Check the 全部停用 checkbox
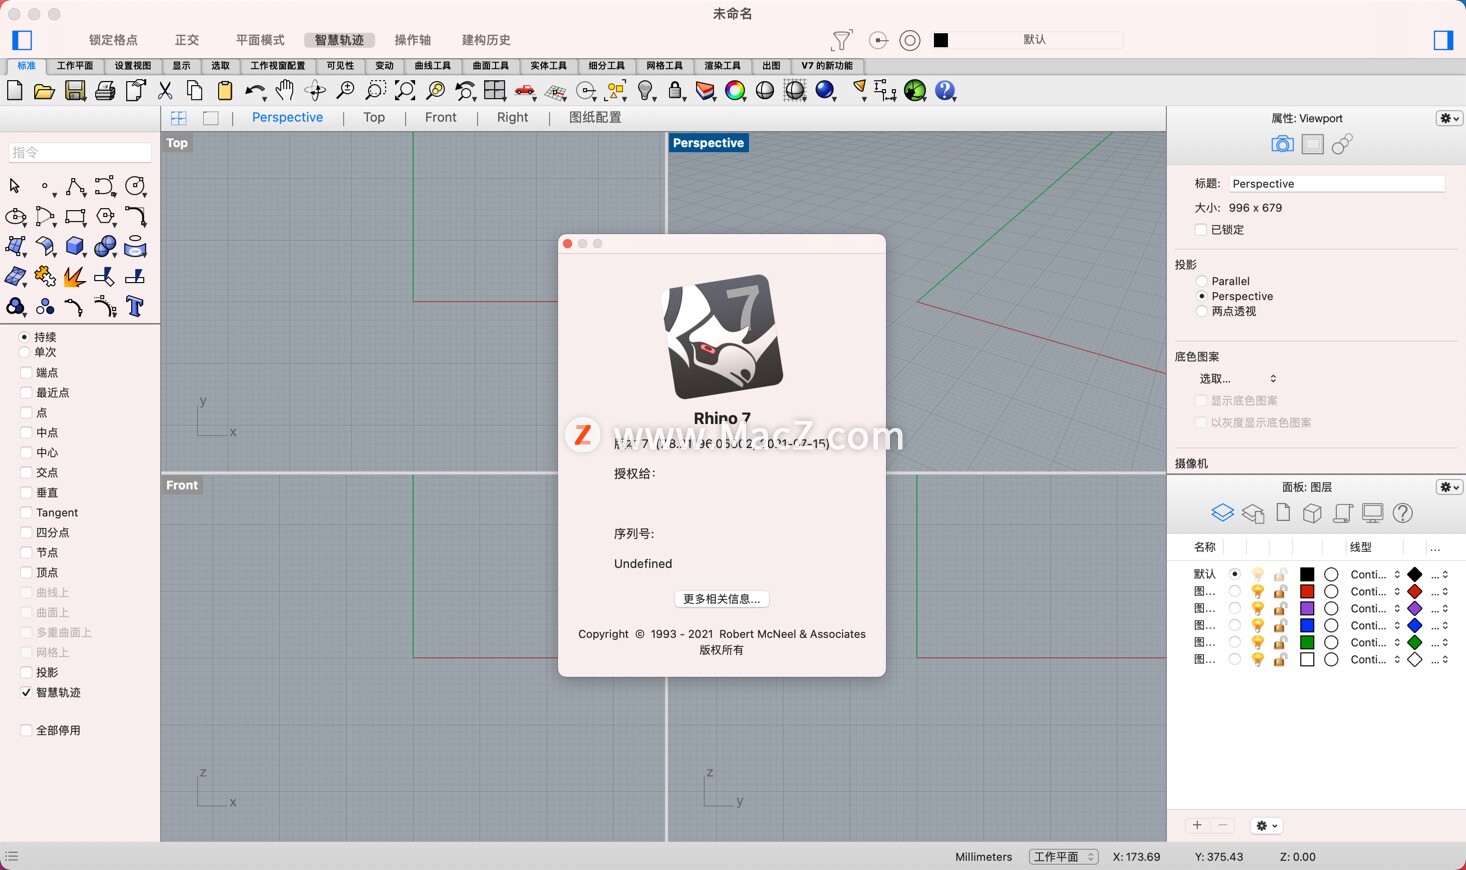The width and height of the screenshot is (1466, 870). 26,731
